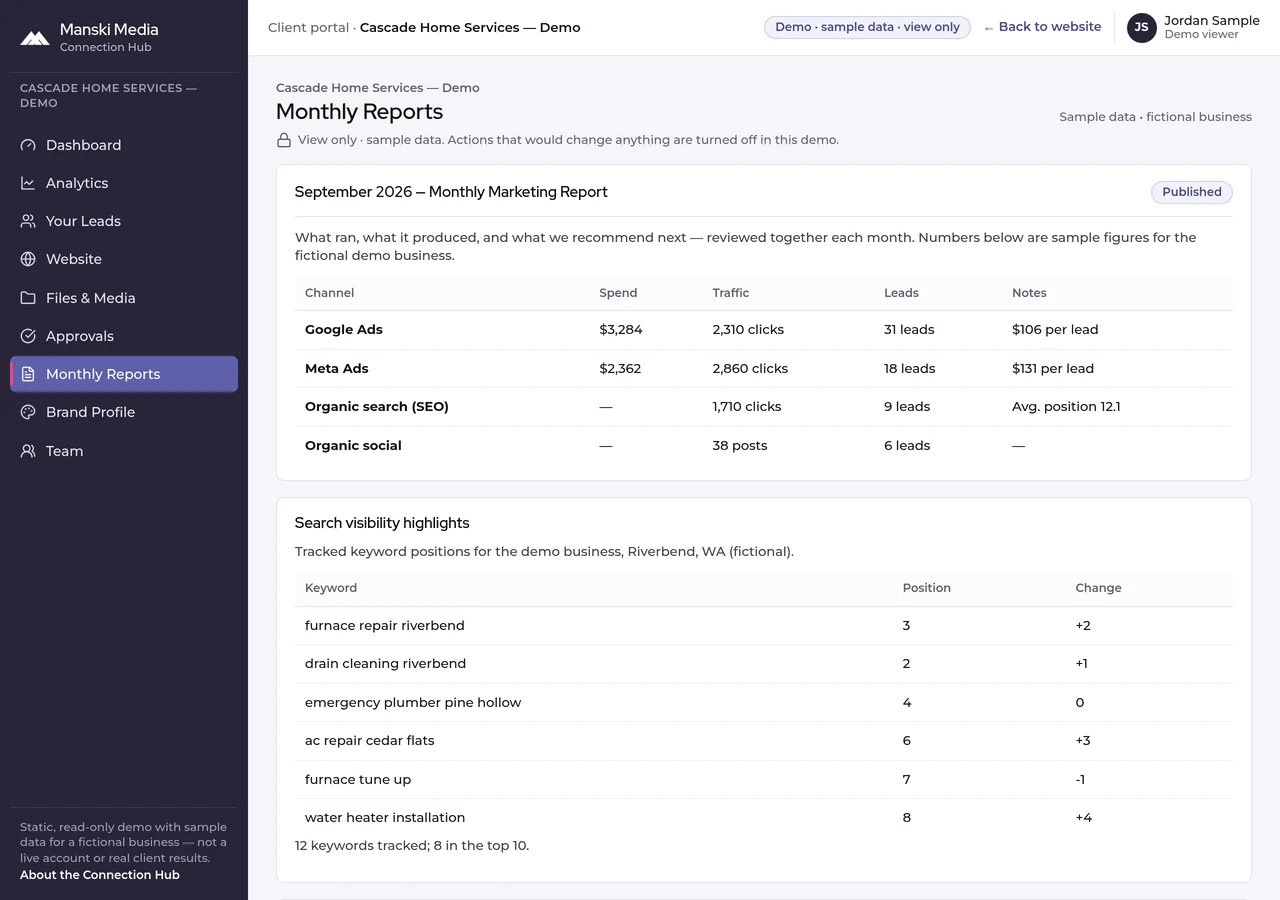Click the Client portal breadcrumb text

tap(308, 27)
